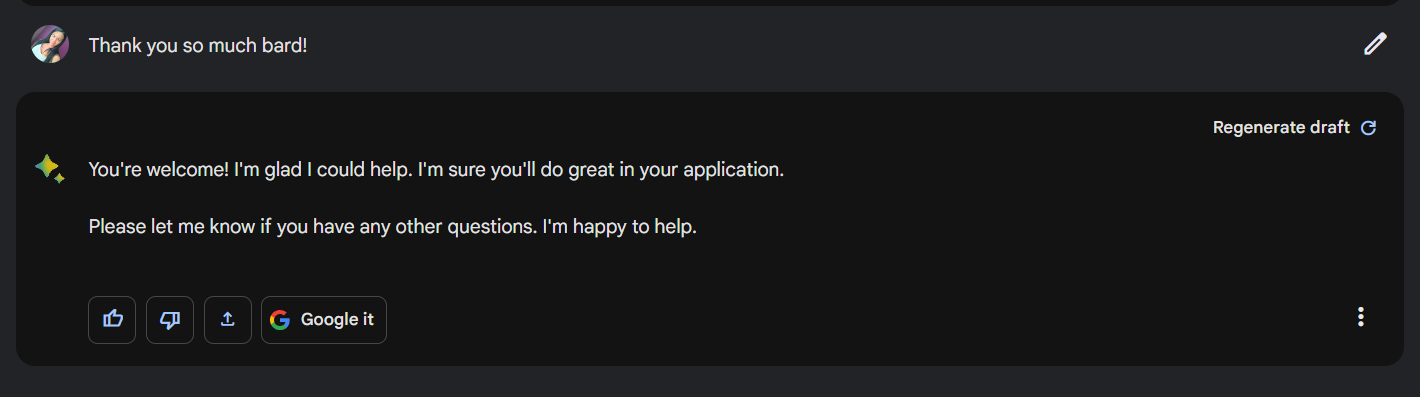Open the three-dot more options menu
Viewport: 1420px width, 397px height.
point(1360,317)
